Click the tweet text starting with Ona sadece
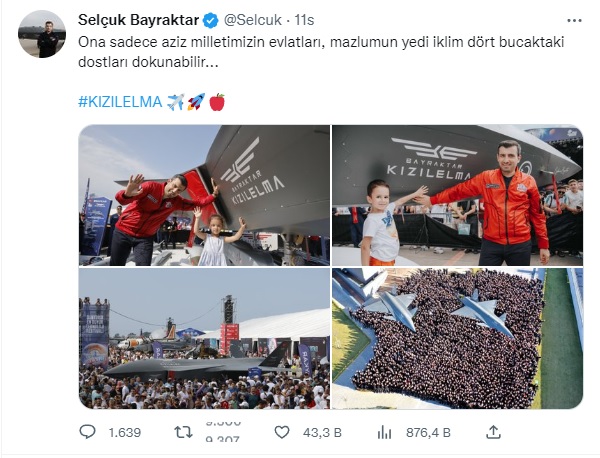The image size is (600, 458). 321,52
